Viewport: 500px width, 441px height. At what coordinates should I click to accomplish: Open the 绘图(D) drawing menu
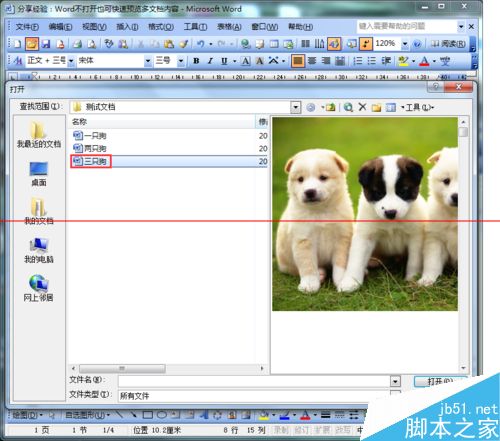27,415
